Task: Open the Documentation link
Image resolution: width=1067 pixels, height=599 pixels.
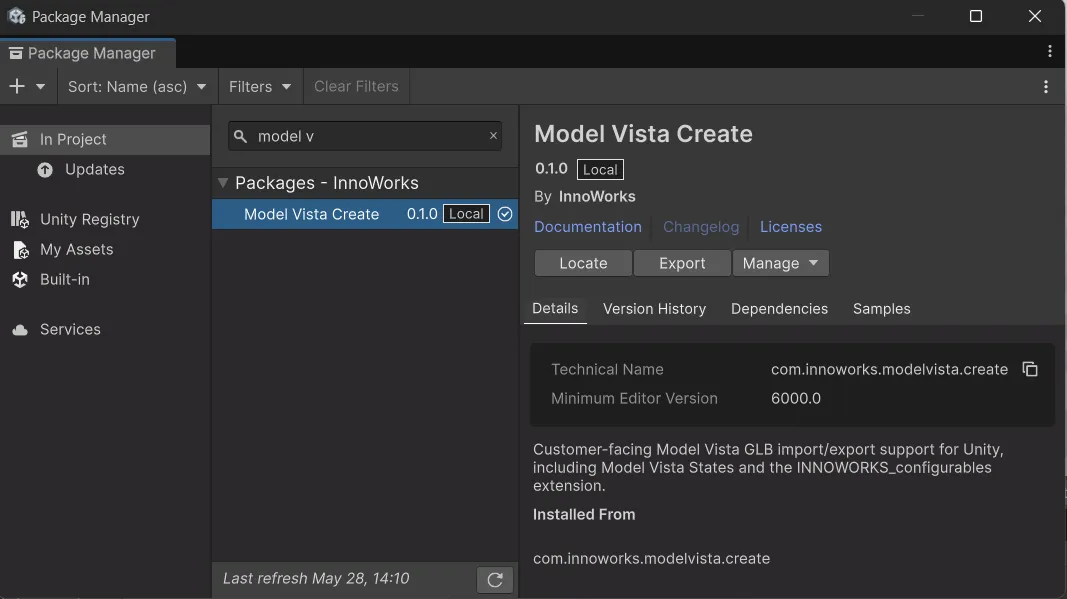Action: point(587,227)
